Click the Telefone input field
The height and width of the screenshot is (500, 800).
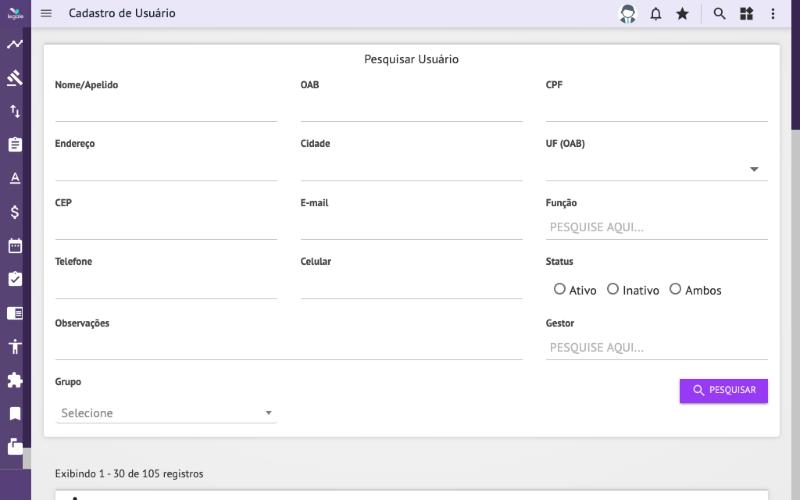[x=166, y=287]
